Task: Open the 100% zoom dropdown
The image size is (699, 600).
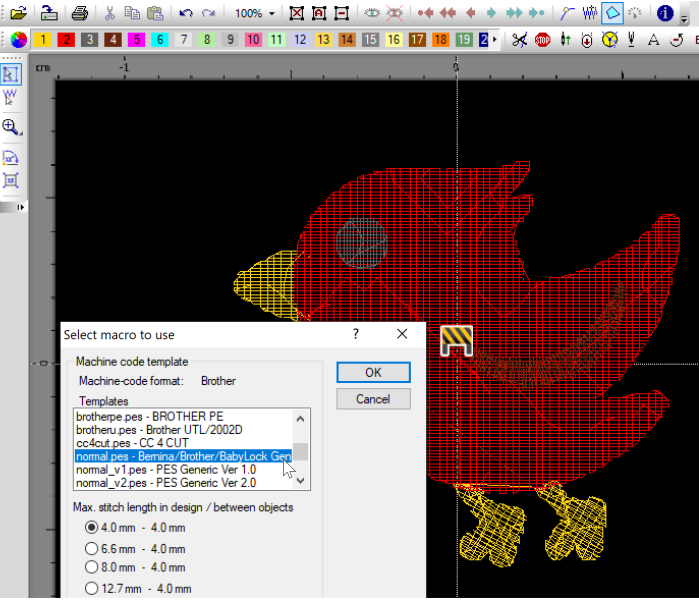Action: coord(272,13)
